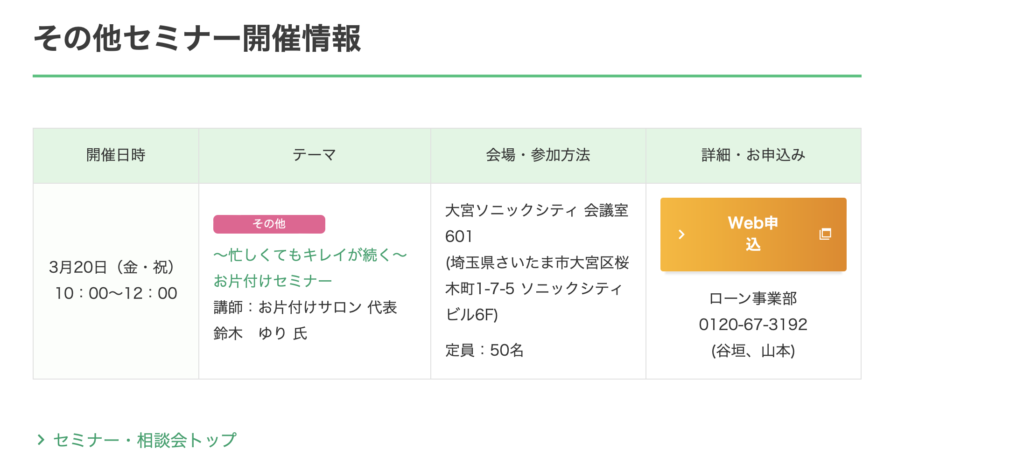The height and width of the screenshot is (463, 1024).
Task: Click the ローン事業部 department text
Action: click(x=753, y=298)
